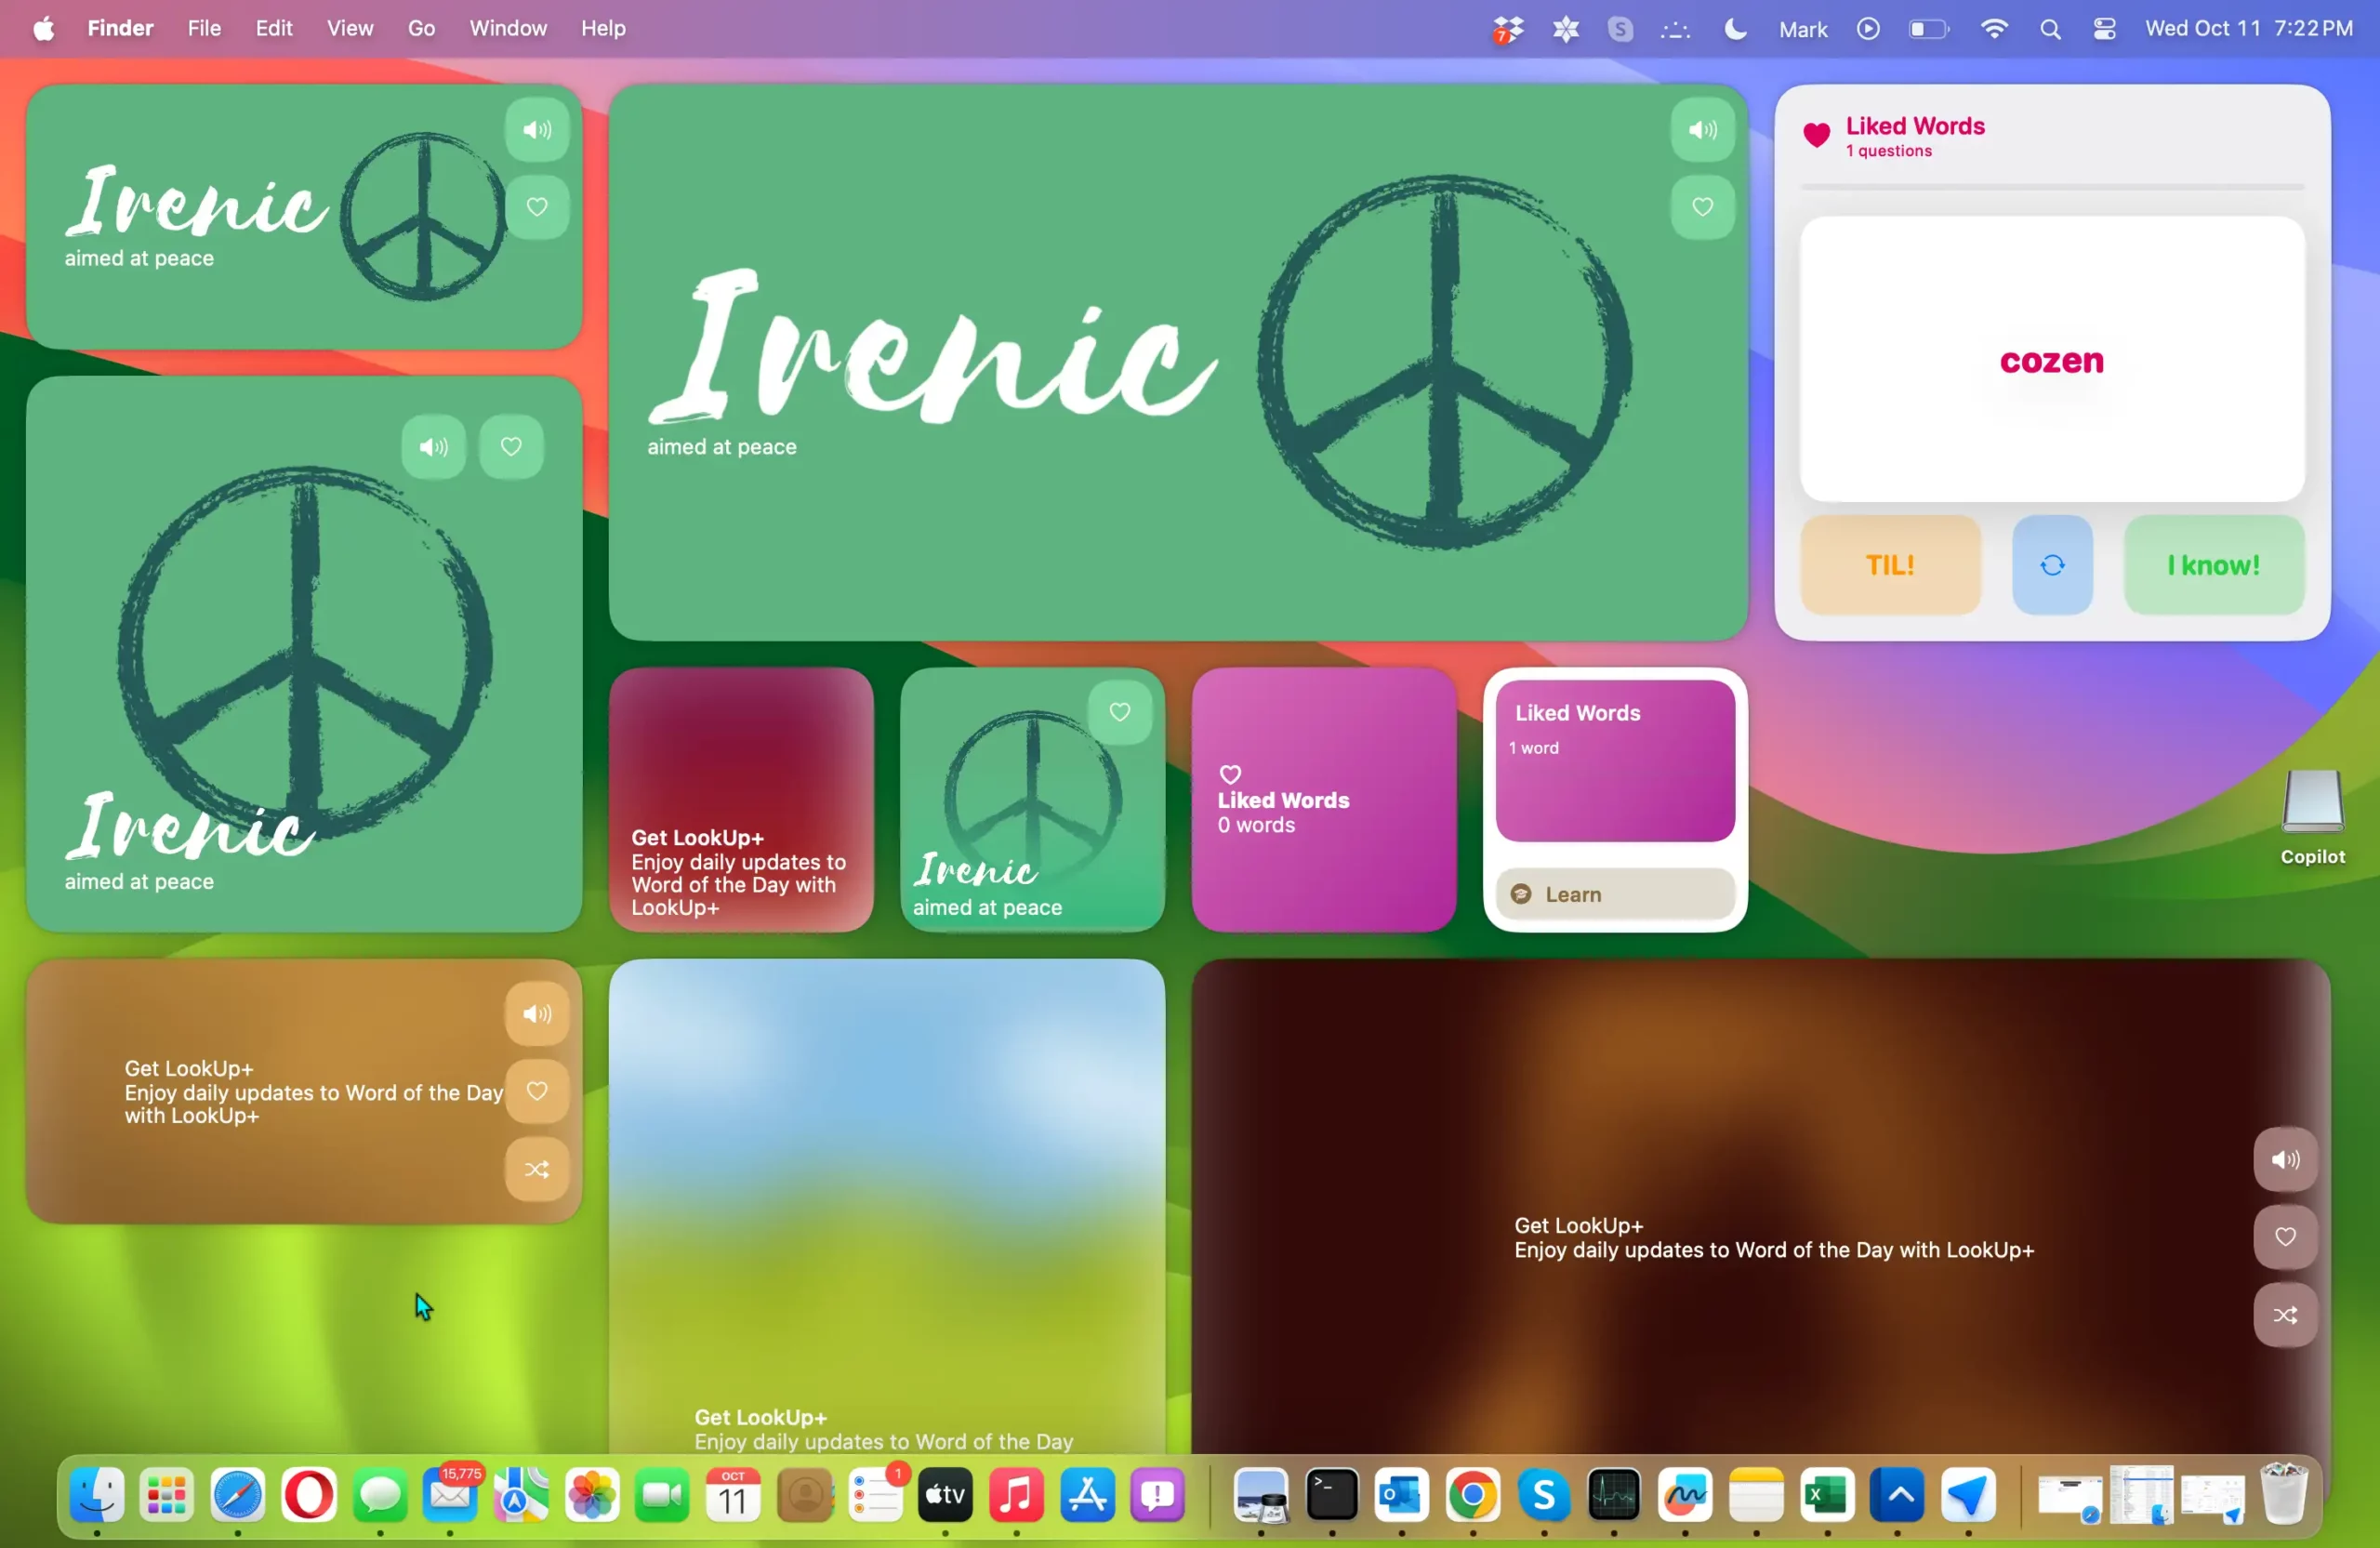Open Music from the Dock
This screenshot has height=1548, width=2380.
1016,1496
